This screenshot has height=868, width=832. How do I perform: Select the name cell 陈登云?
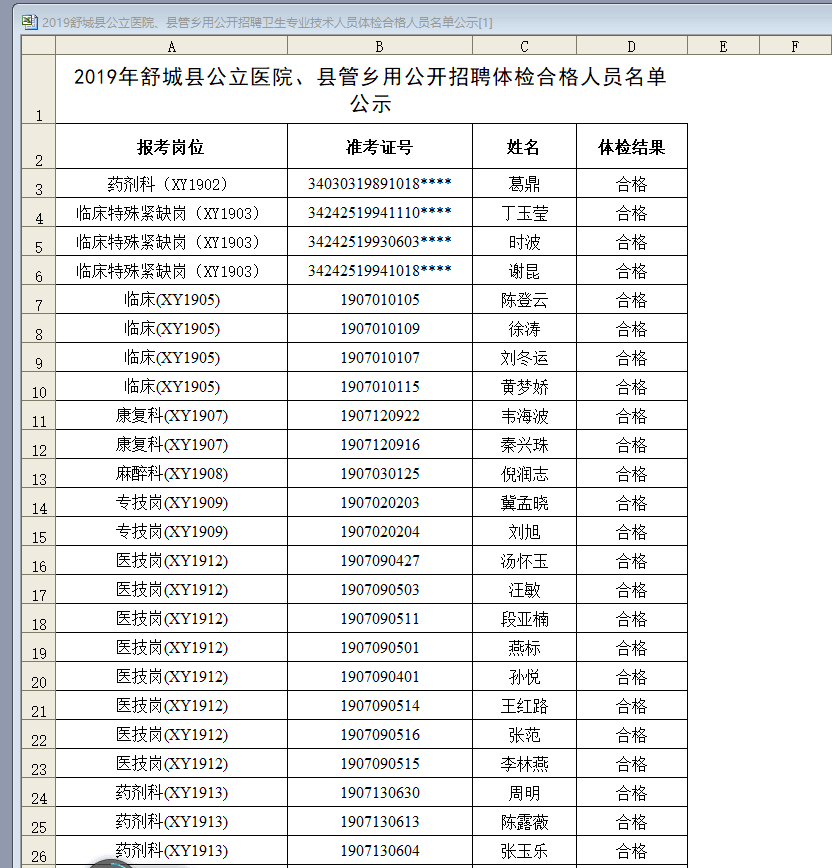pos(524,299)
